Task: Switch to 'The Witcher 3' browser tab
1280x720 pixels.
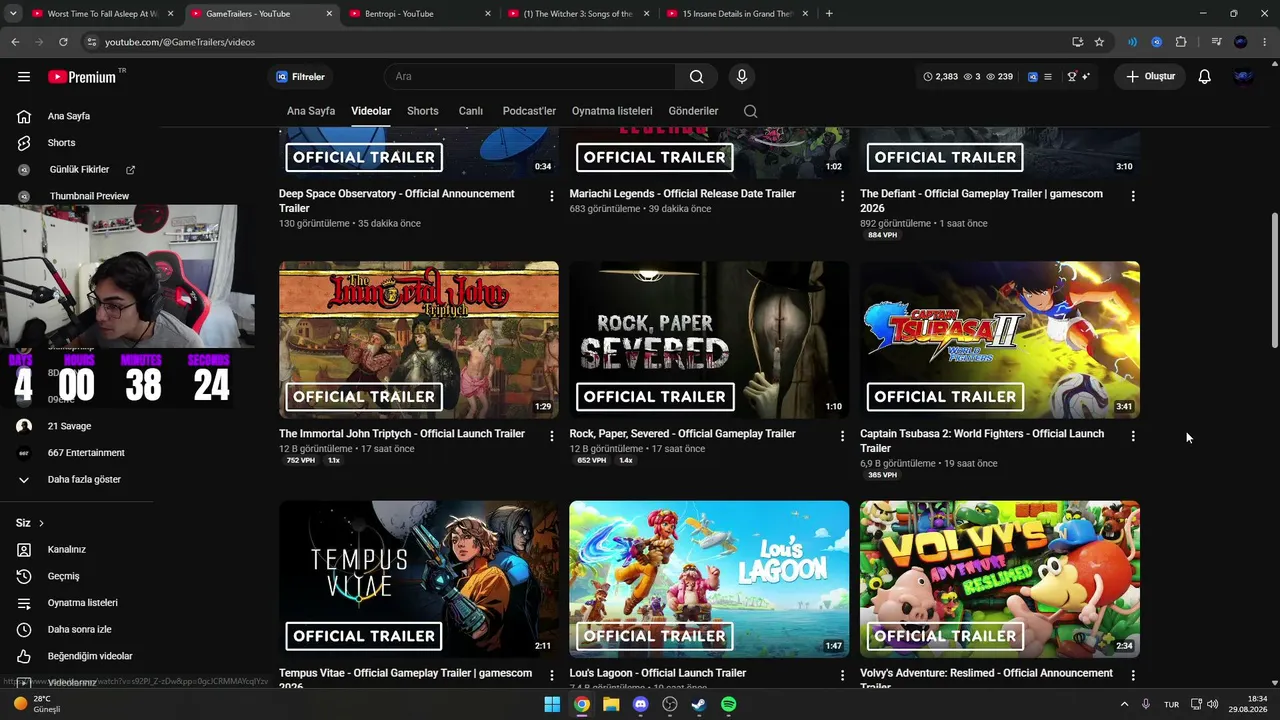Action: [x=579, y=14]
